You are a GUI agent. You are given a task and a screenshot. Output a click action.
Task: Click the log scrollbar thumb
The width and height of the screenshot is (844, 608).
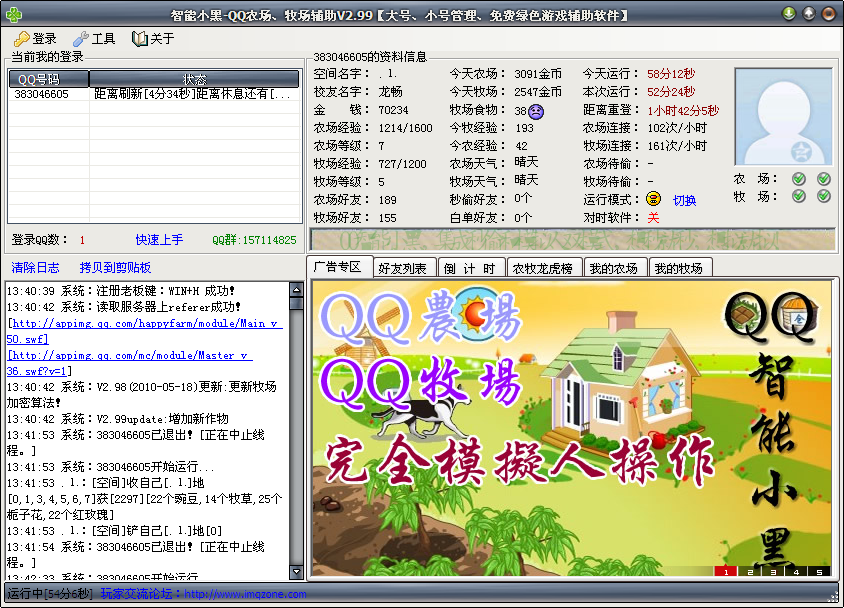pos(297,303)
